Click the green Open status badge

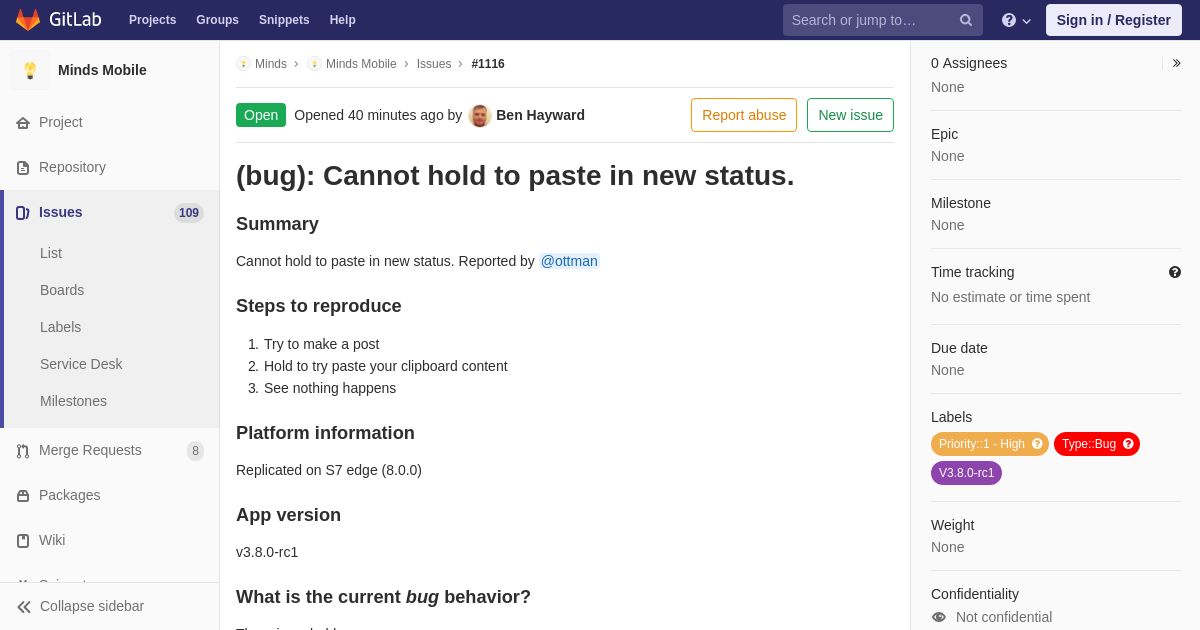[x=261, y=115]
